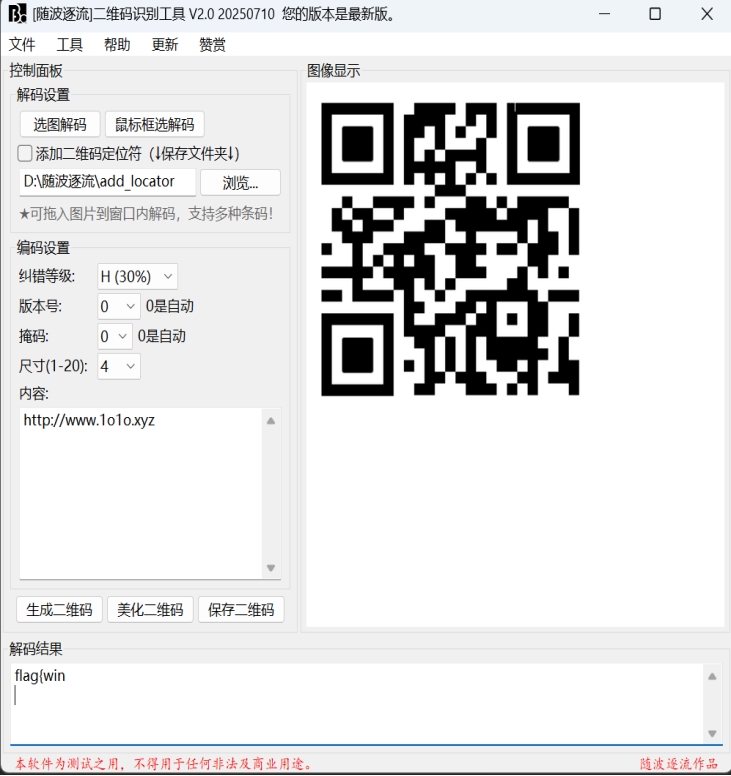Click the 美化二维码 button
This screenshot has width=731, height=776.
click(150, 609)
